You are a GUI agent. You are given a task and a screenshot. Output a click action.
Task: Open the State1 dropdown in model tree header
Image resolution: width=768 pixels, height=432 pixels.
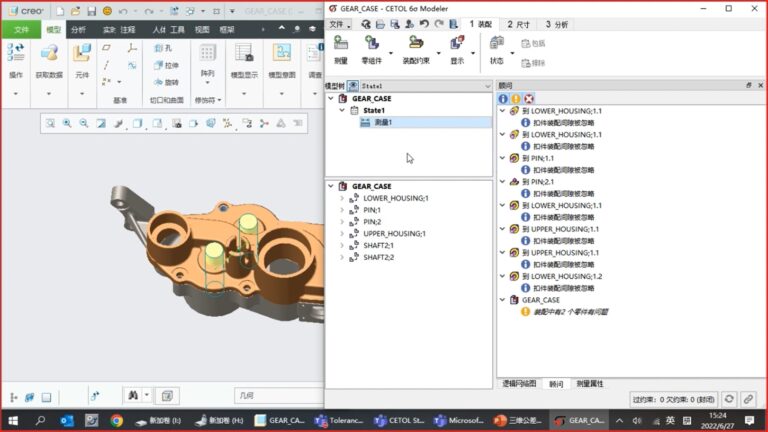coord(487,86)
